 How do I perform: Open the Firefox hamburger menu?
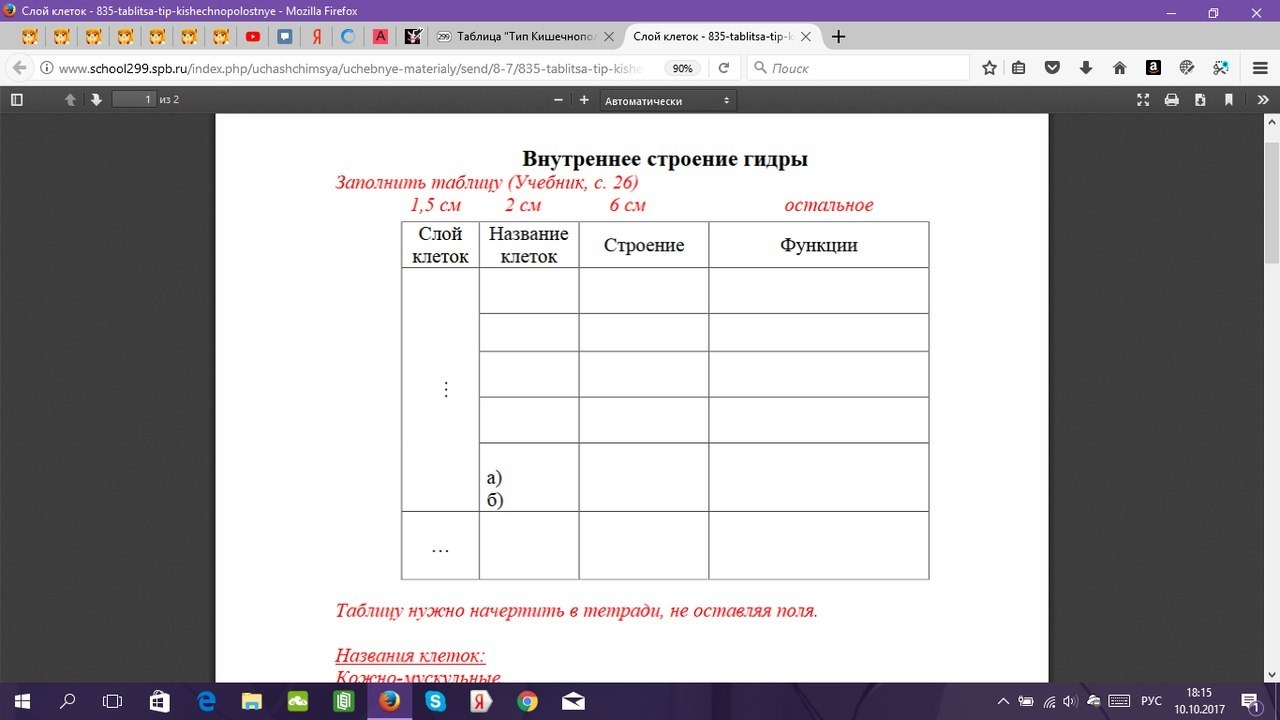tap(1258, 68)
